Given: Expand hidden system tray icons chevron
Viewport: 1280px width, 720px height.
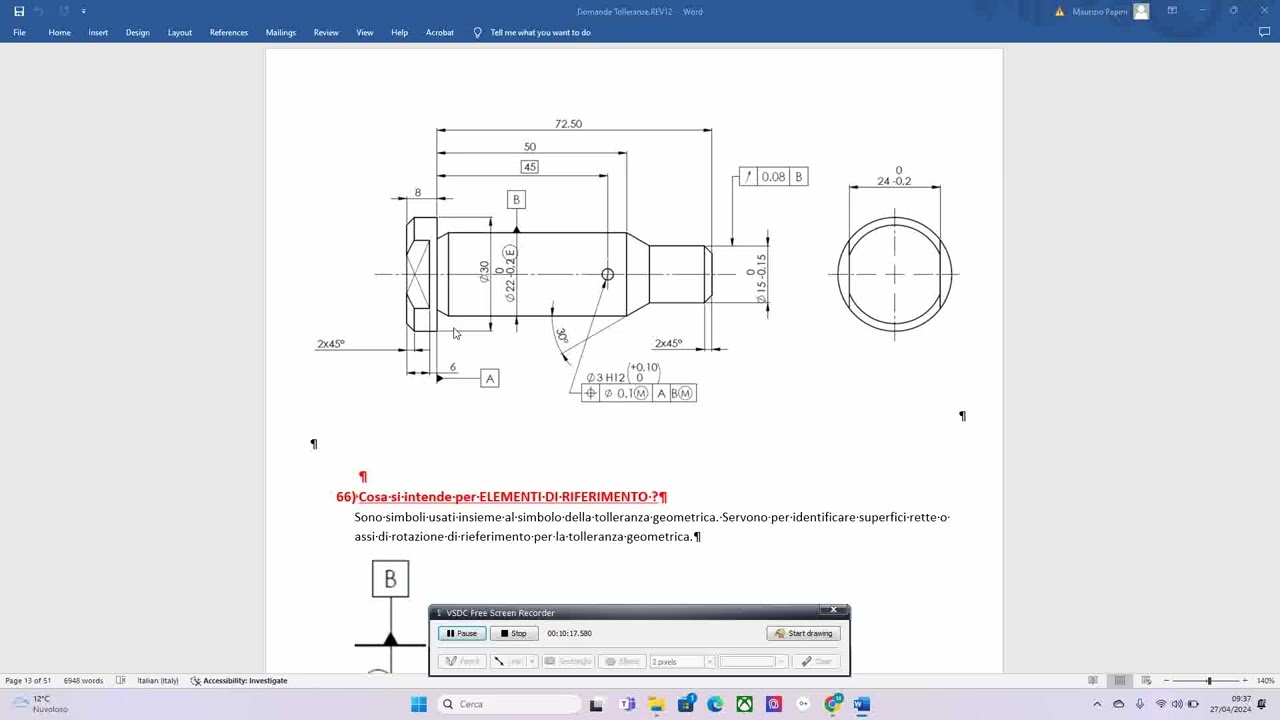Looking at the screenshot, I should coord(1097,704).
